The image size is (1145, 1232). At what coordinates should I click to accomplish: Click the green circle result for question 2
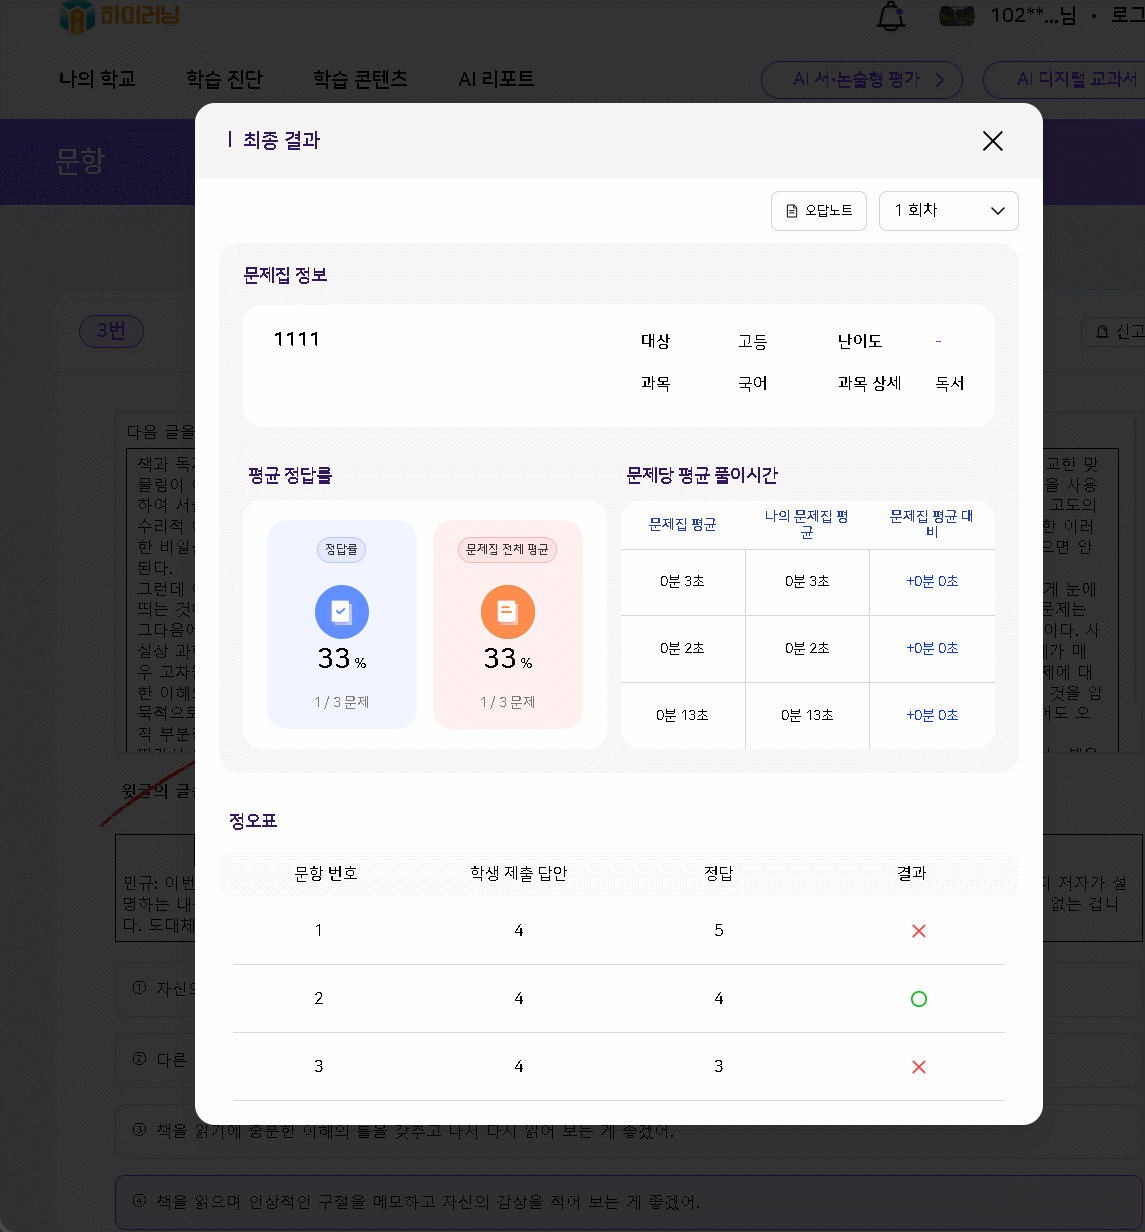919,999
